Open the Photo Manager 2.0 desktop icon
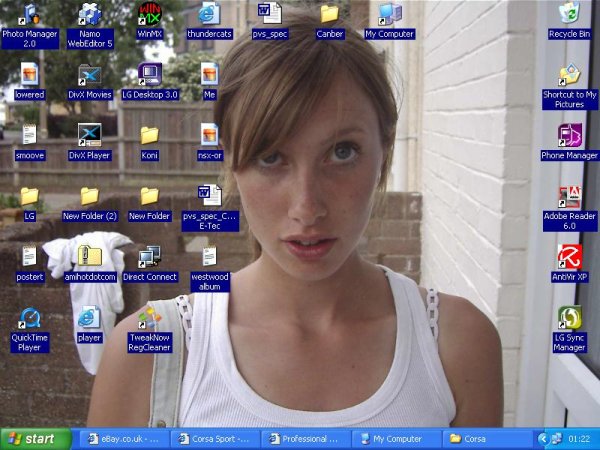Image resolution: width=600 pixels, height=450 pixels. (30, 15)
